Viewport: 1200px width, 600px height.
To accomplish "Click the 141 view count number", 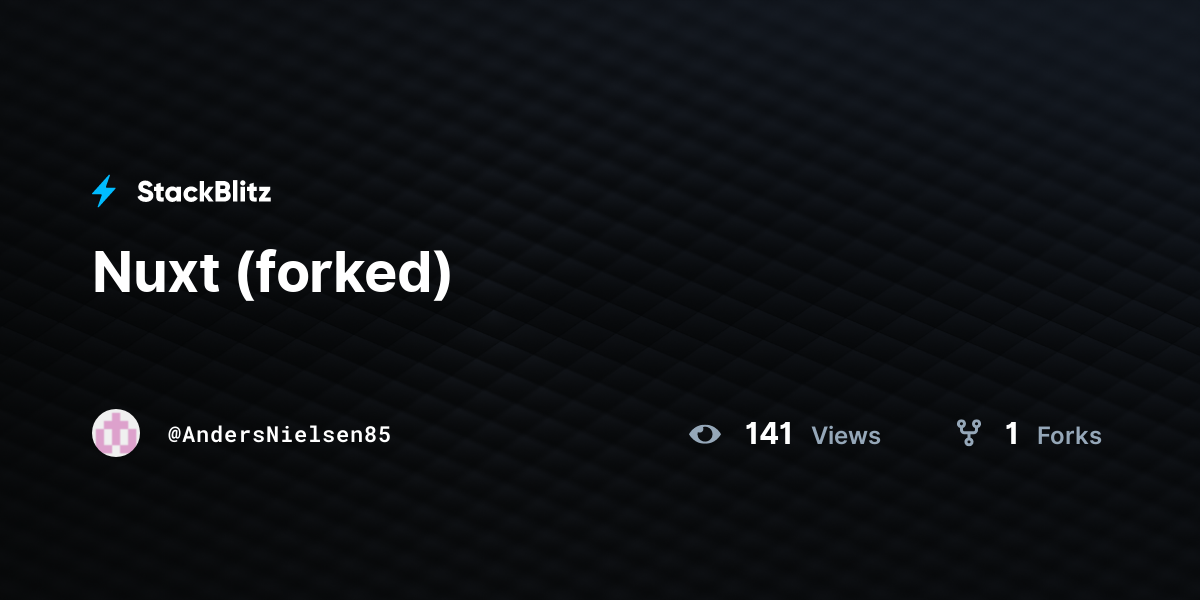I will pyautogui.click(x=769, y=434).
